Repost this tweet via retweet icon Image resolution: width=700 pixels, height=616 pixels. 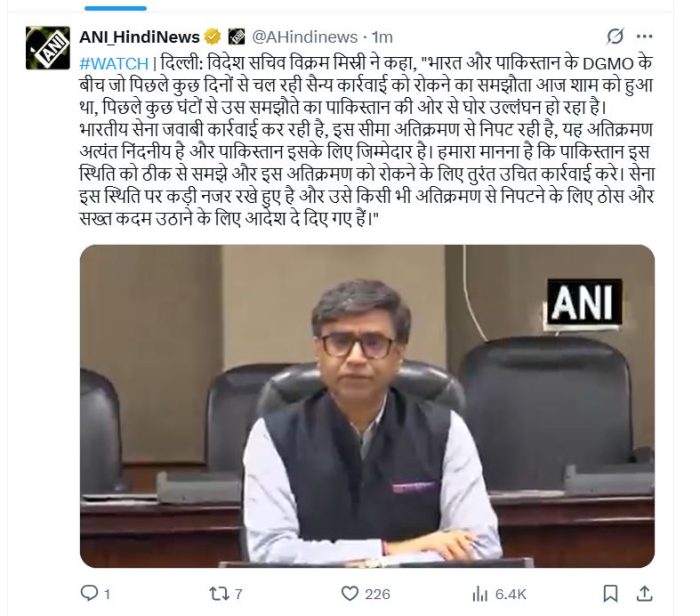219,594
